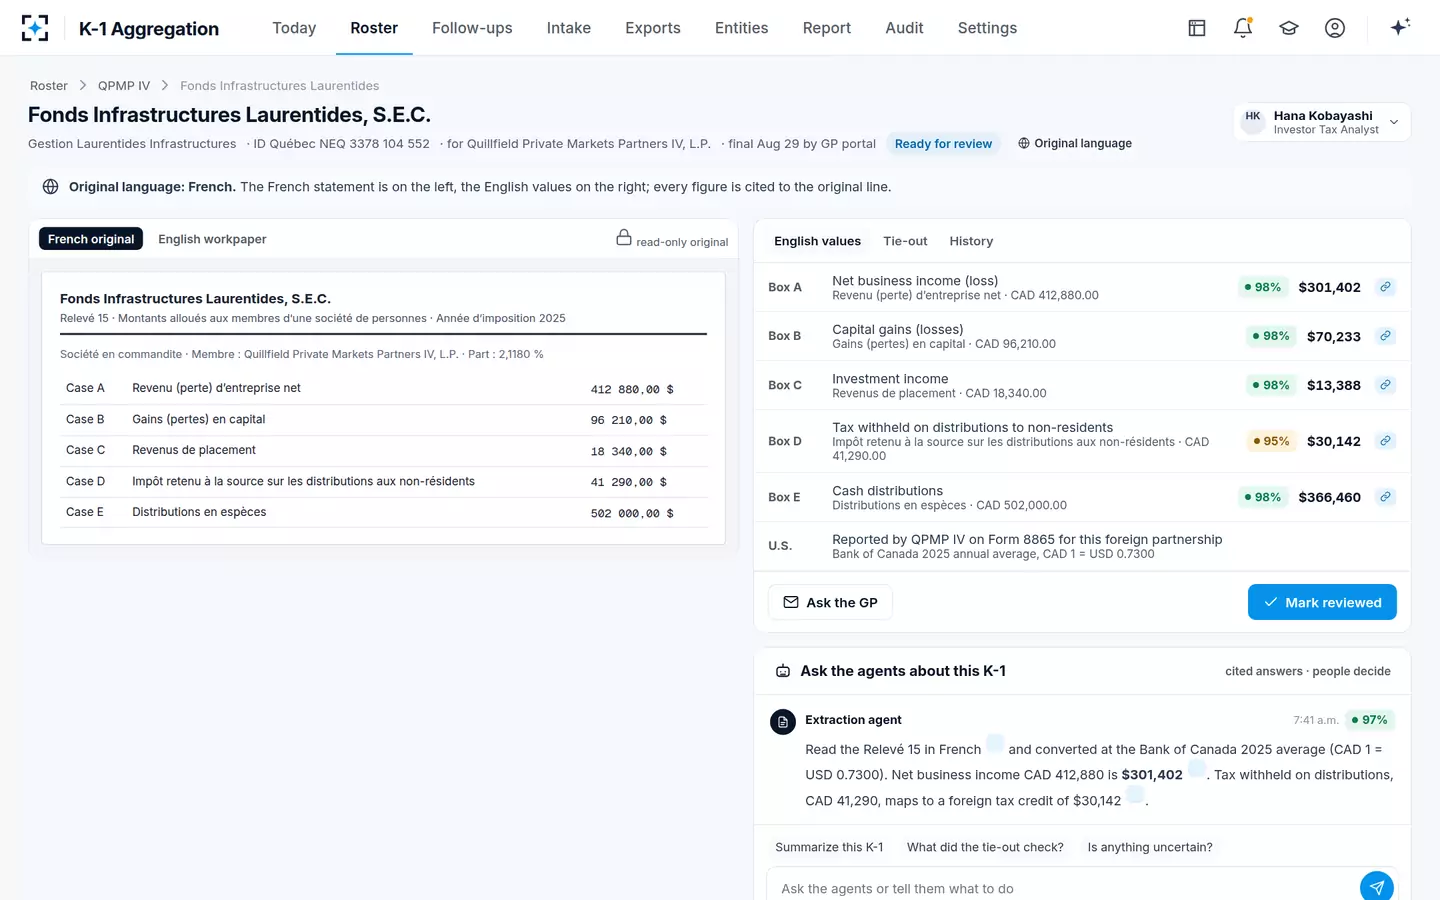The image size is (1440, 900).
Task: Toggle the Original language chip
Action: 1075,143
